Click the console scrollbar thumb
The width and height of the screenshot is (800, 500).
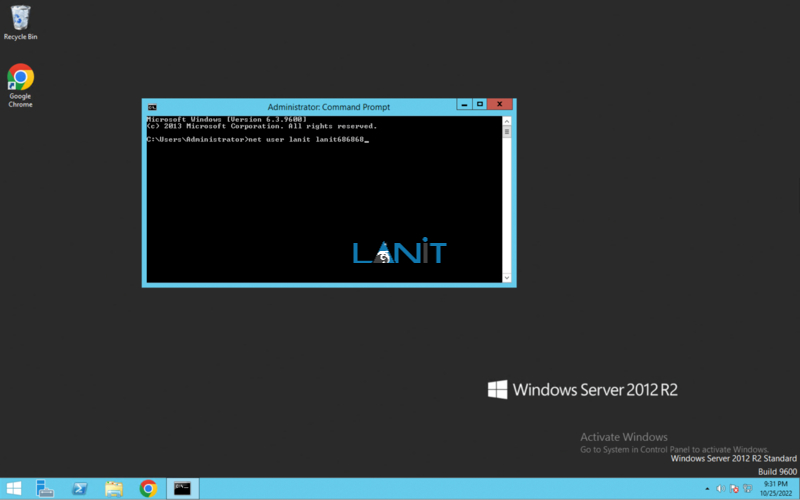tap(507, 132)
